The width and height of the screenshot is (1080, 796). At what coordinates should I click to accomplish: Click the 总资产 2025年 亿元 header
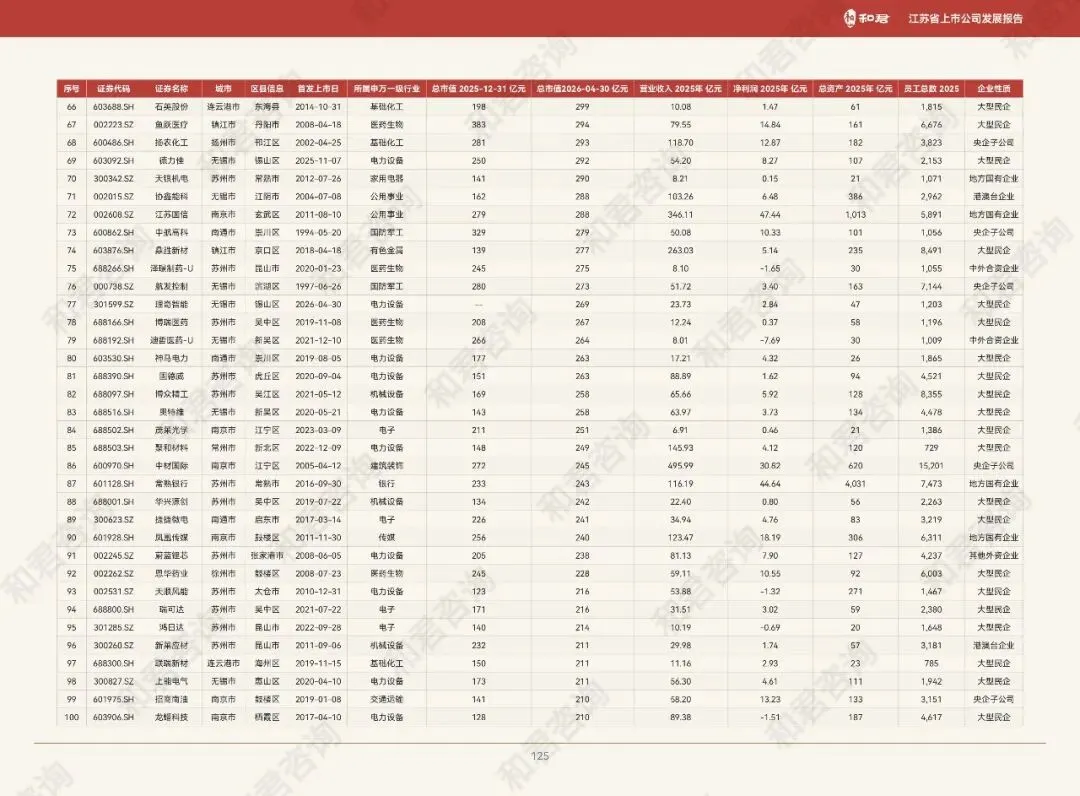(855, 89)
